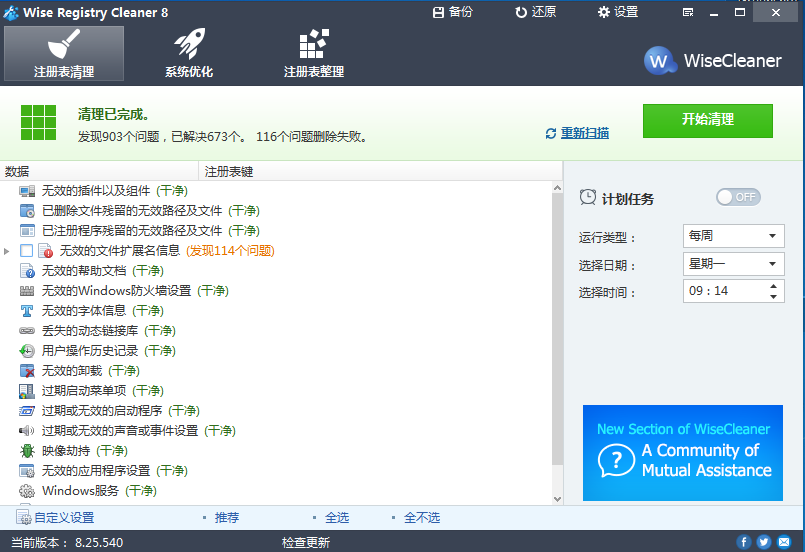Click the 当前版本 8.25.540 text
The image size is (805, 552).
tap(67, 543)
